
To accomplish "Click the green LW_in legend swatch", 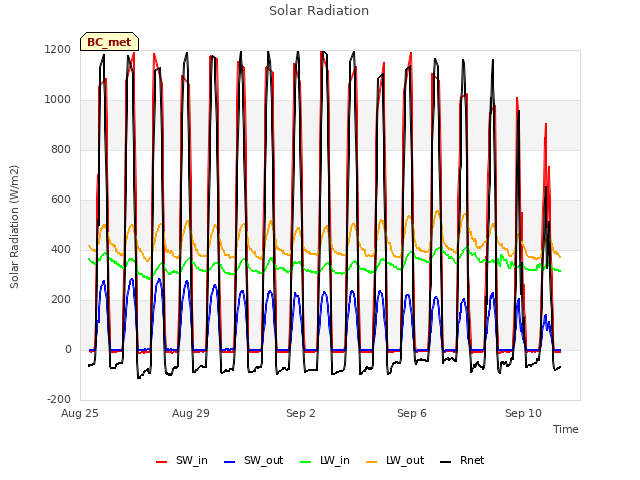I will point(306,462).
